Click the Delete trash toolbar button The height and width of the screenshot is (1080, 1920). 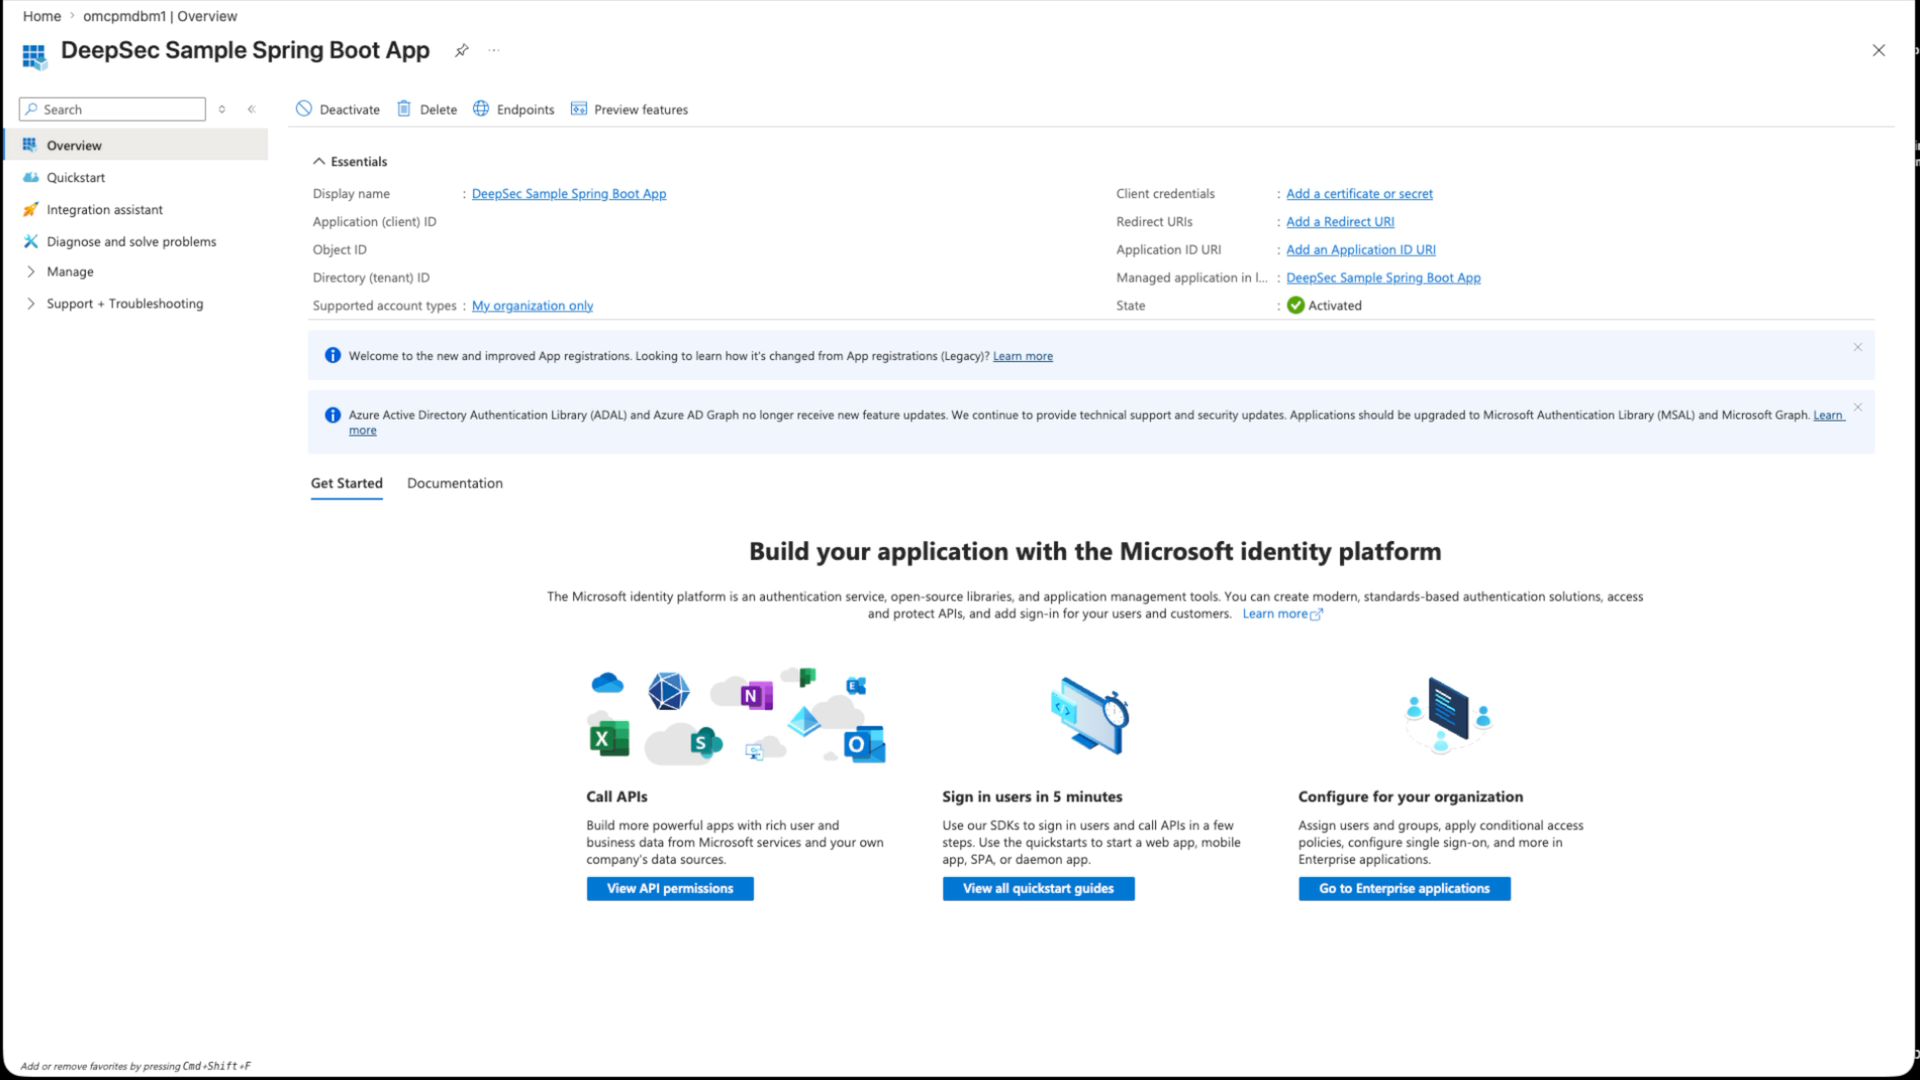[x=427, y=109]
